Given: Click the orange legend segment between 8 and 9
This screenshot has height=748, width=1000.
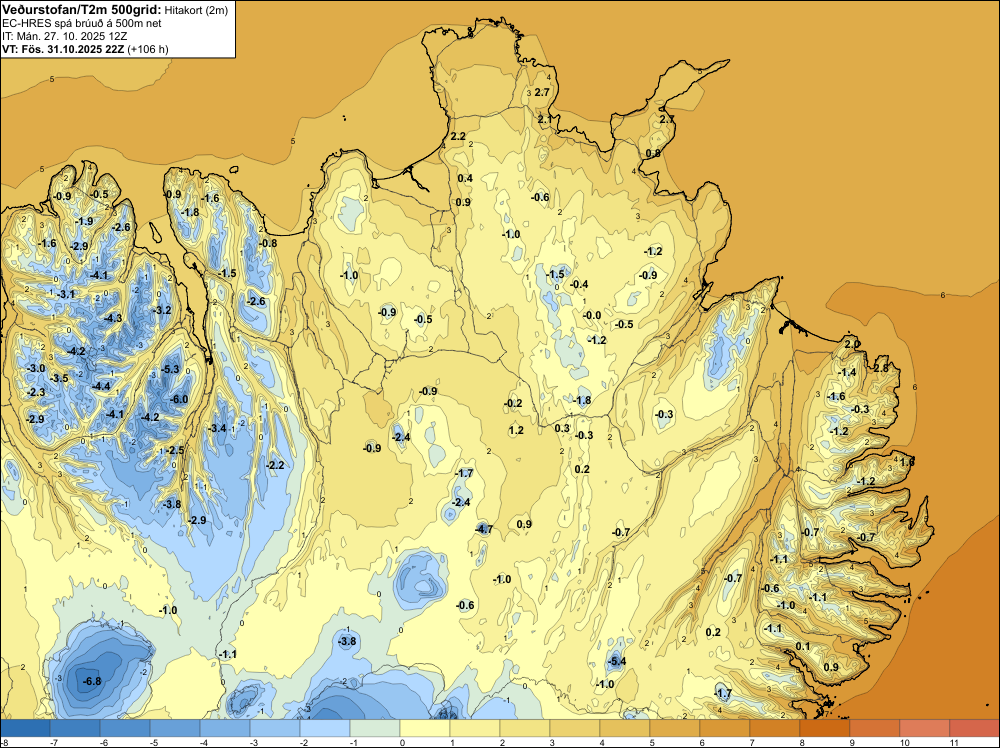Looking at the screenshot, I should click(x=824, y=728).
